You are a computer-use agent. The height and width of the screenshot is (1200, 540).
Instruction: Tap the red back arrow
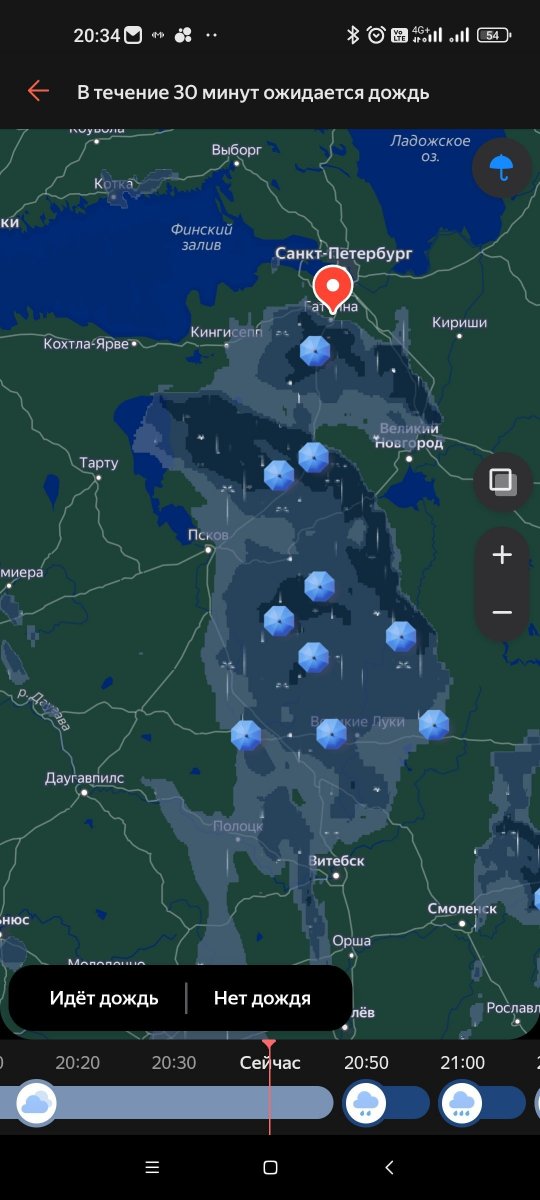tap(38, 92)
